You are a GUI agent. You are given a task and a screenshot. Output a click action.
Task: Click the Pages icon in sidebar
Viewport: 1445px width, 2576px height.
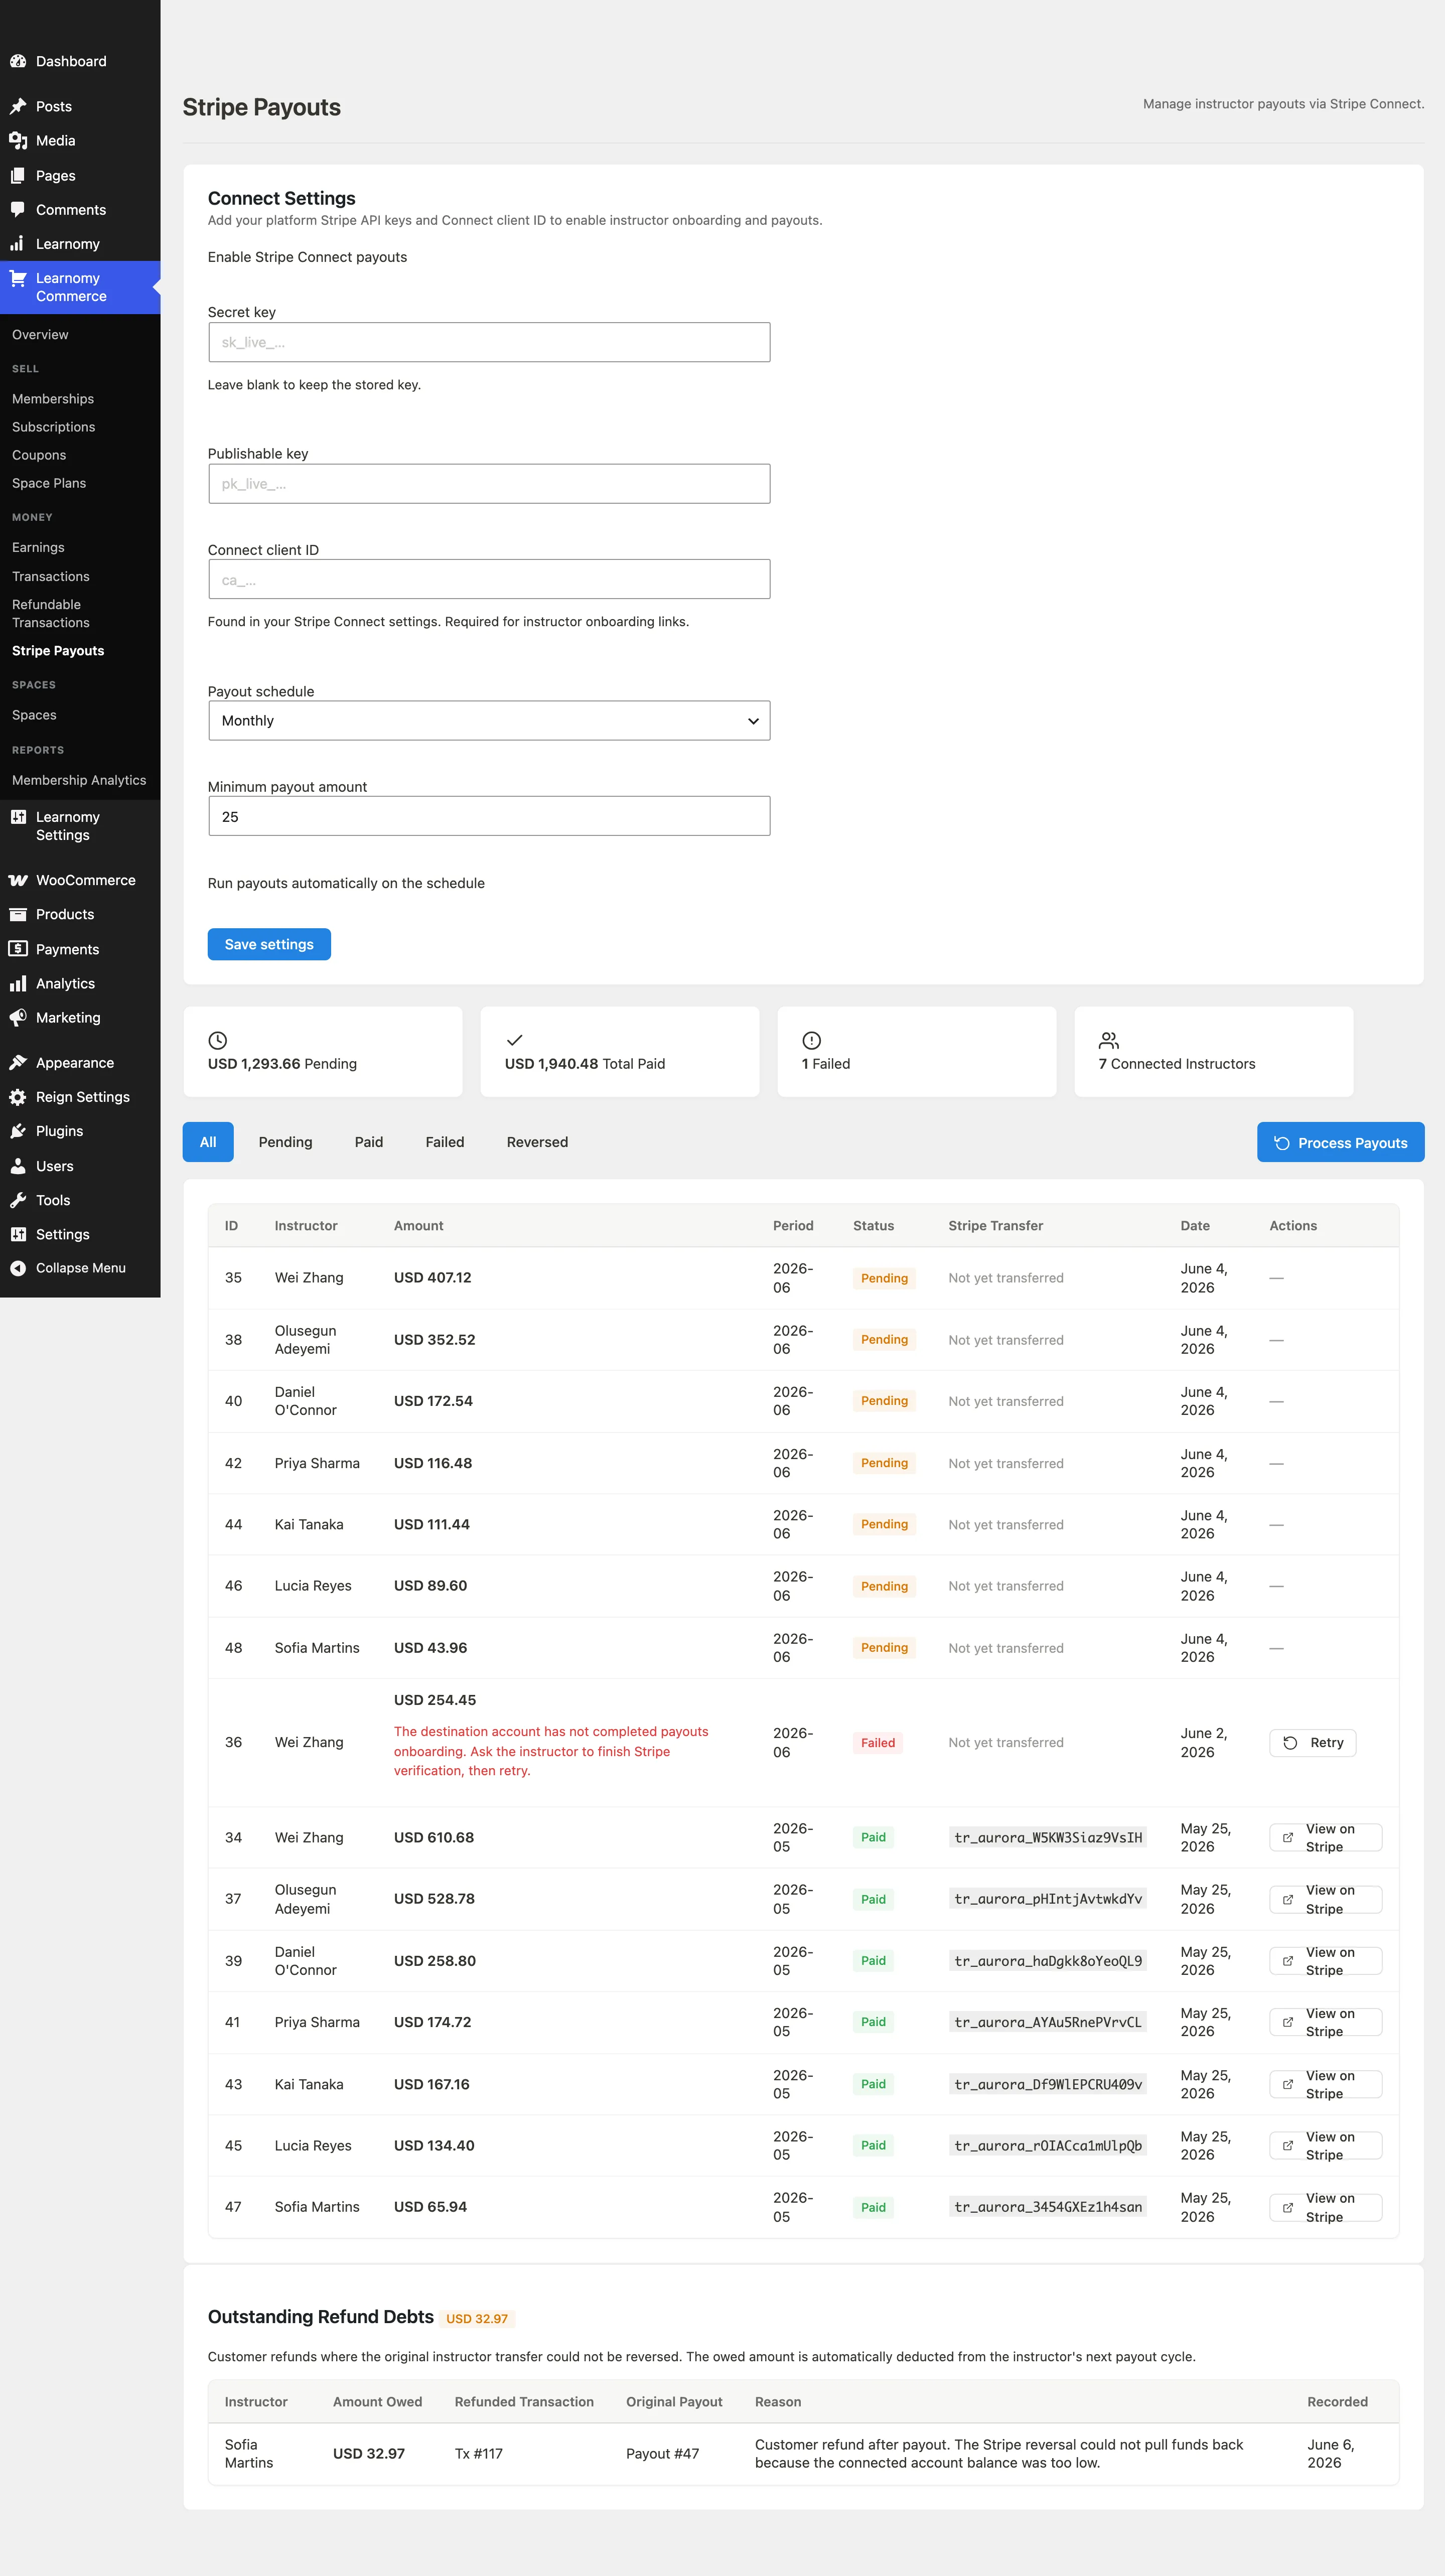pos(18,176)
